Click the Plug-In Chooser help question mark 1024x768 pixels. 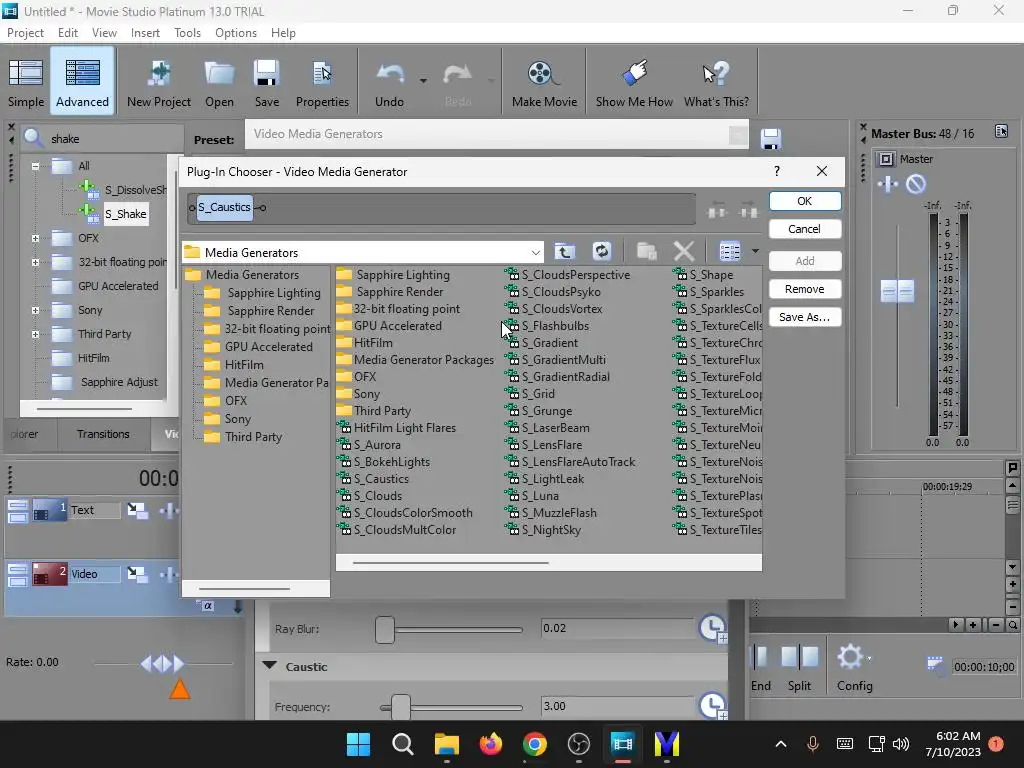tap(776, 171)
